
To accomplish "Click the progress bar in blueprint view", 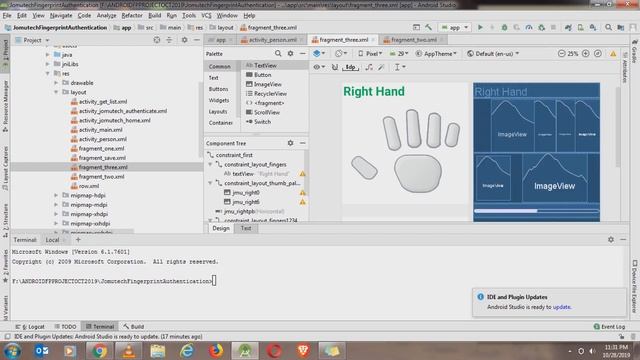I will coord(536,211).
